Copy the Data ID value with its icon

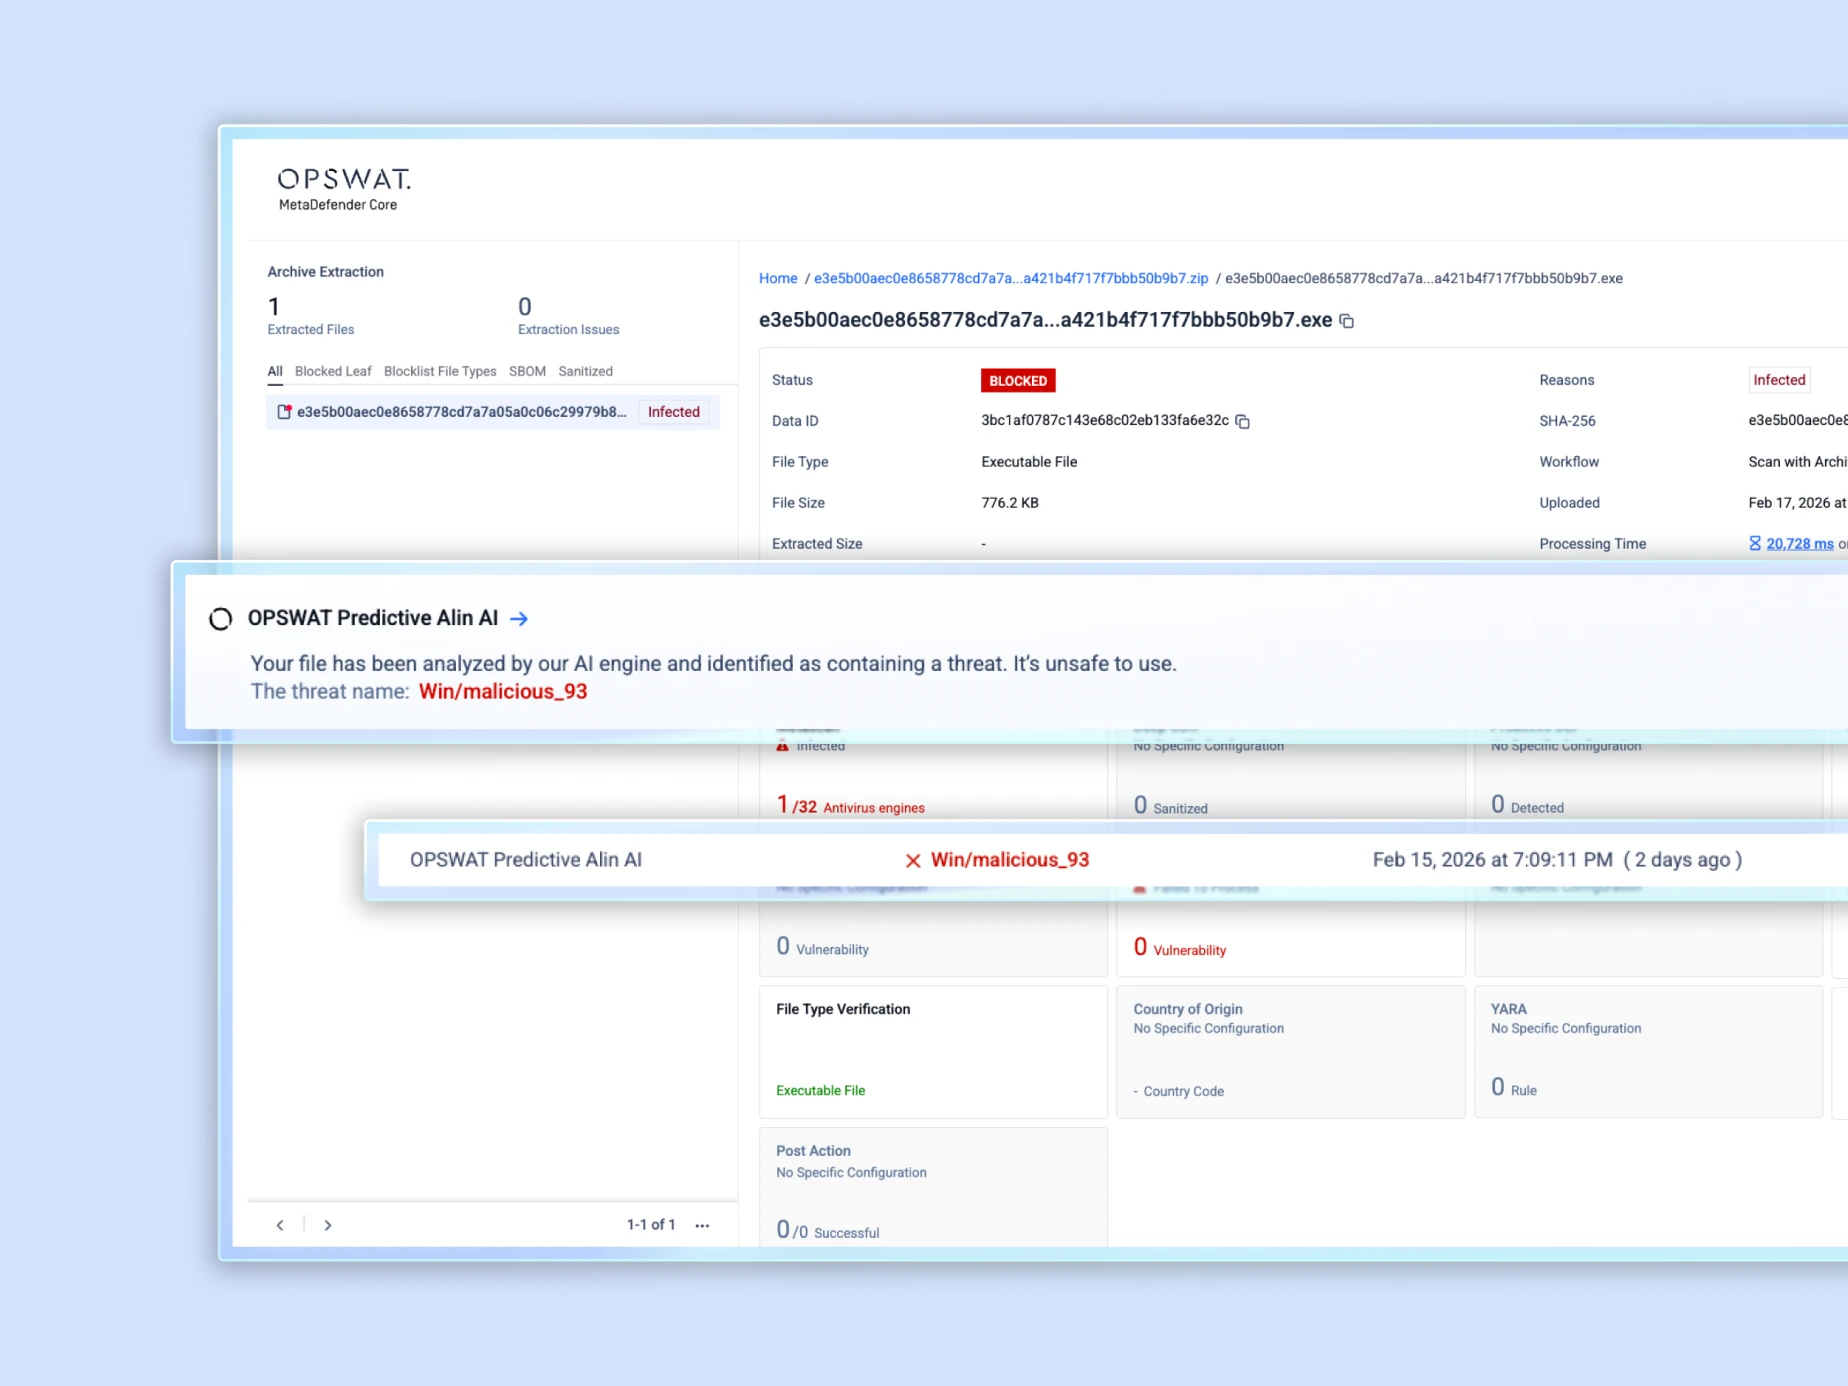tap(1242, 421)
